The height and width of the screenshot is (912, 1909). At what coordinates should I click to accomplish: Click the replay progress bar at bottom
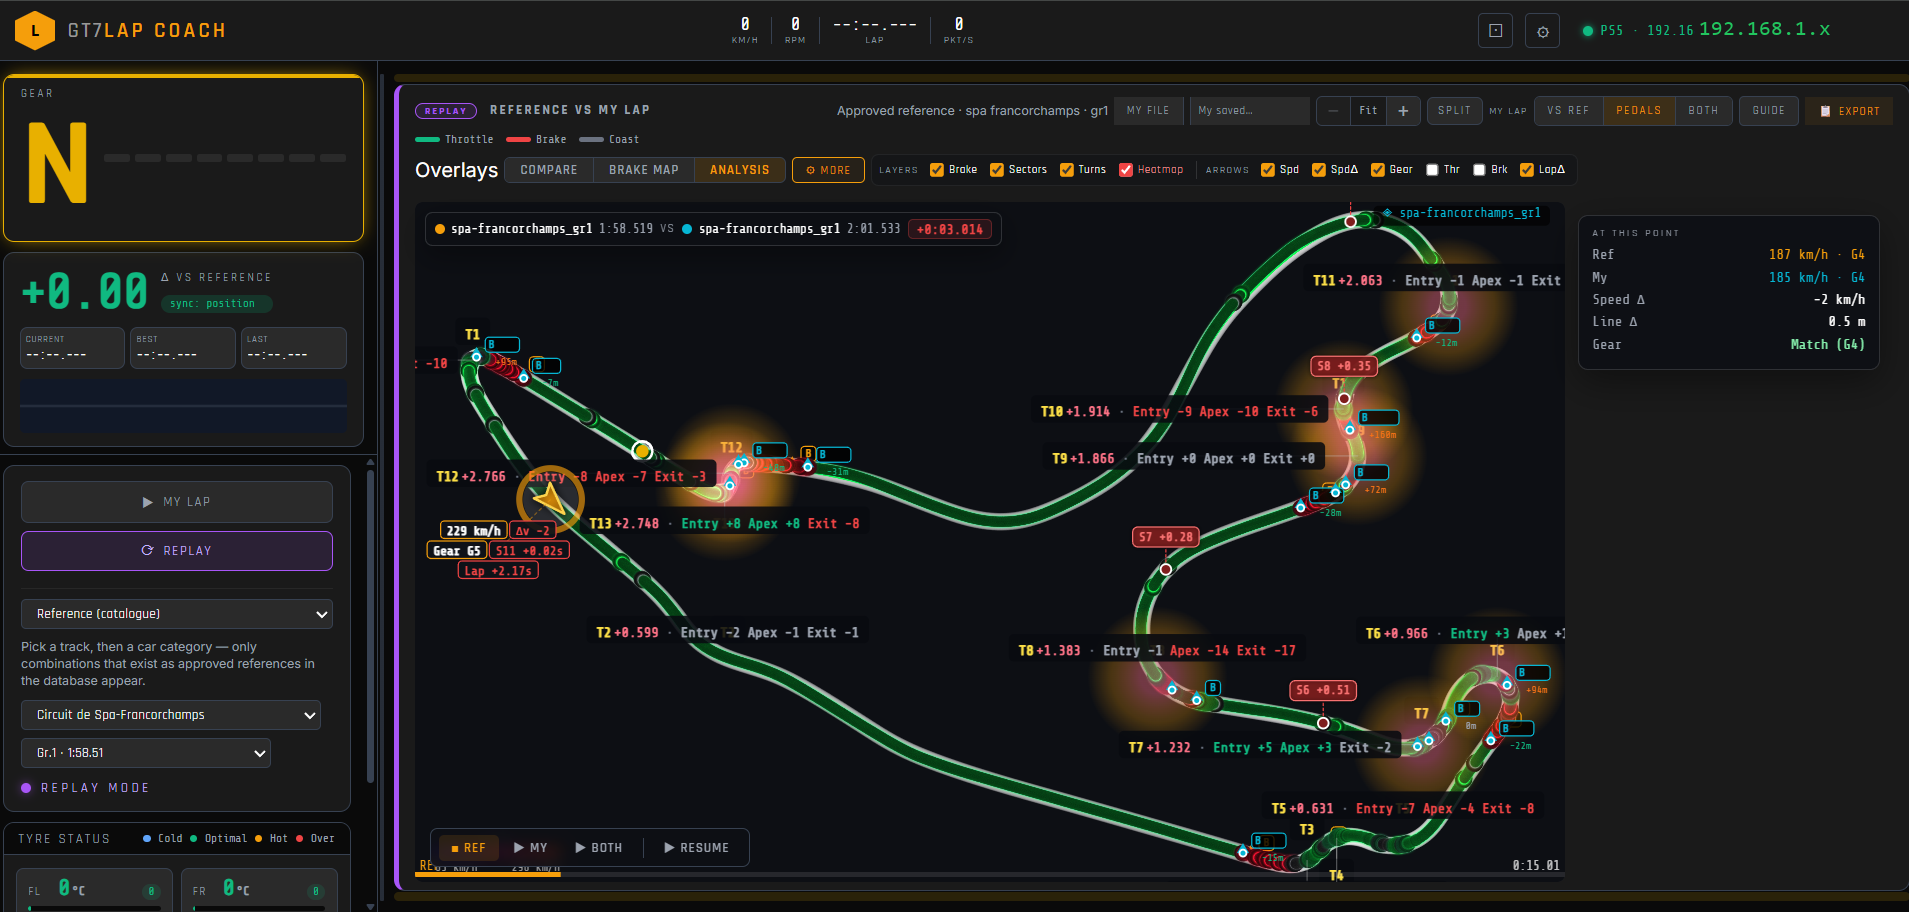(990, 875)
